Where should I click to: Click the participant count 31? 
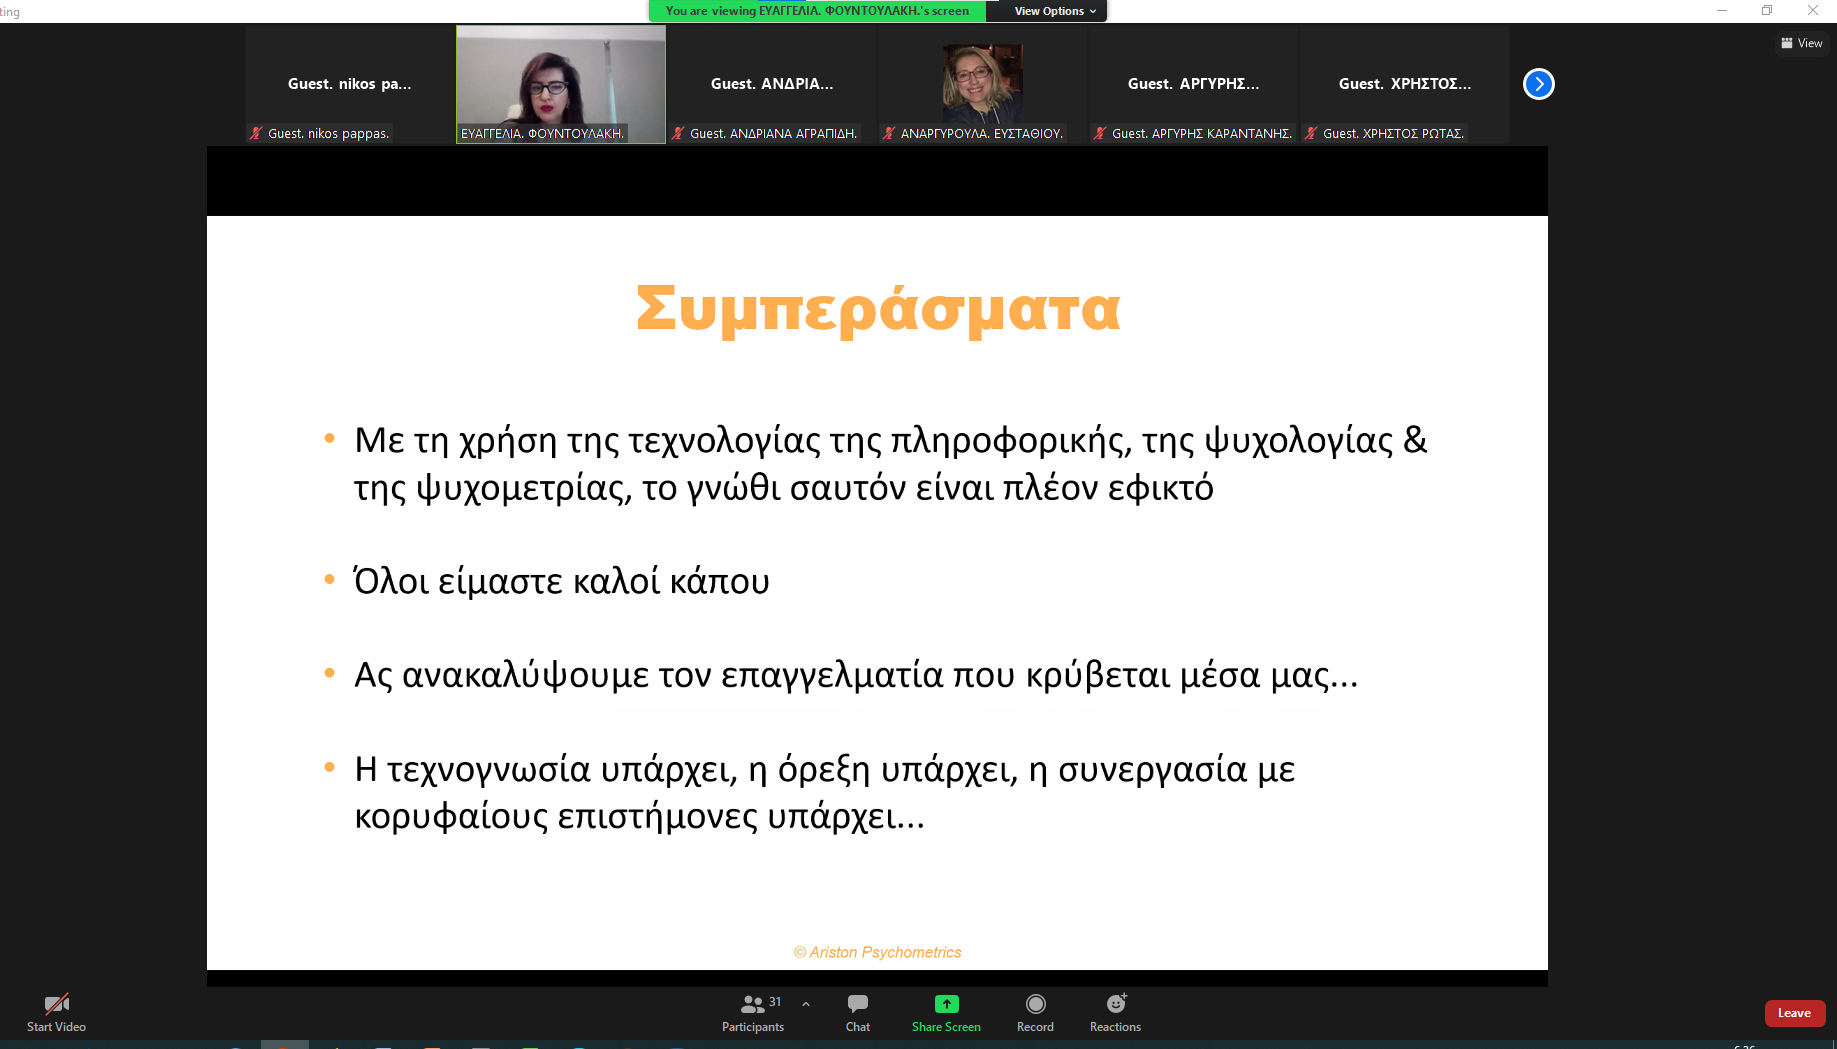point(775,1002)
